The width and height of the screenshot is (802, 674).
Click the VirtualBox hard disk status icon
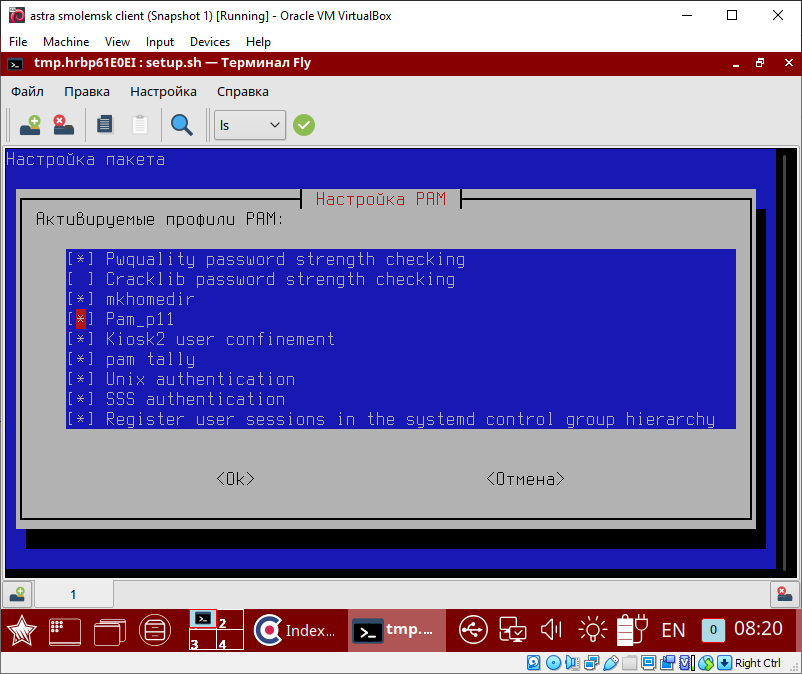coord(533,663)
